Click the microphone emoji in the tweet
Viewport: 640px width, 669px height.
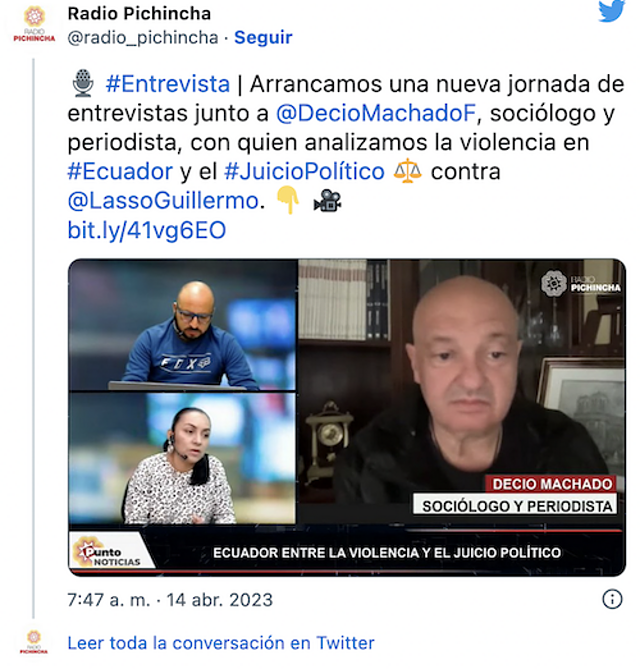83,83
